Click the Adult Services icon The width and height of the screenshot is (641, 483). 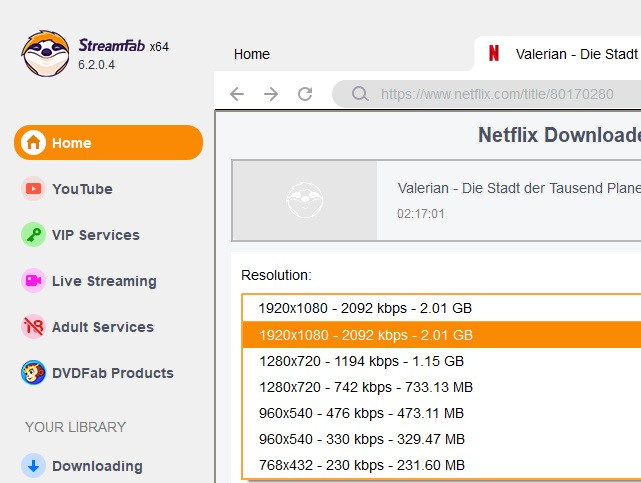coord(34,327)
